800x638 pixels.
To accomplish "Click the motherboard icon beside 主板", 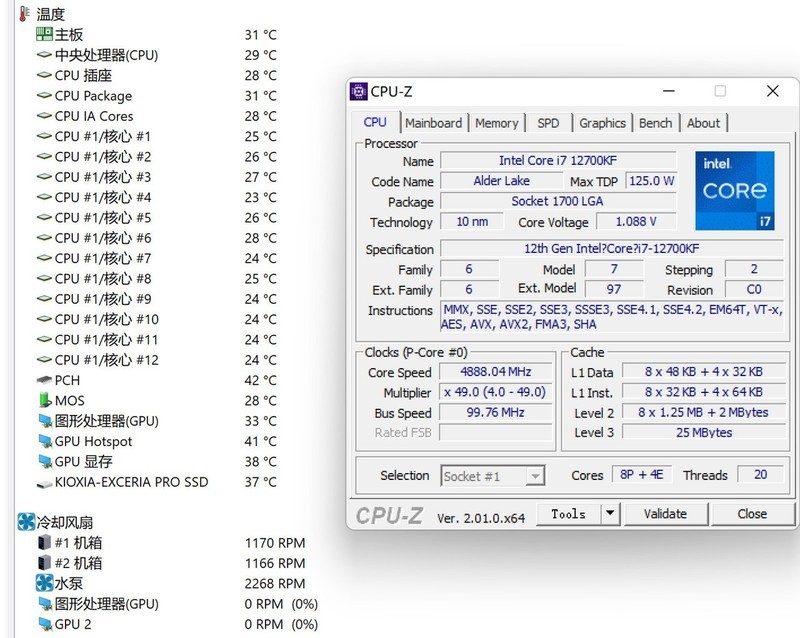I will pos(44,35).
